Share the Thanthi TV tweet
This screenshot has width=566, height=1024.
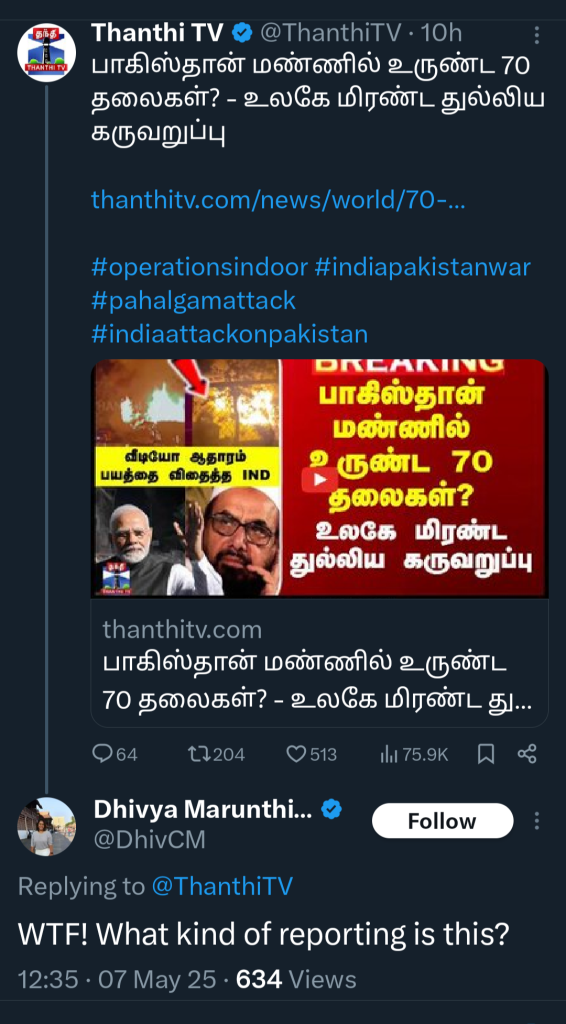[x=527, y=755]
